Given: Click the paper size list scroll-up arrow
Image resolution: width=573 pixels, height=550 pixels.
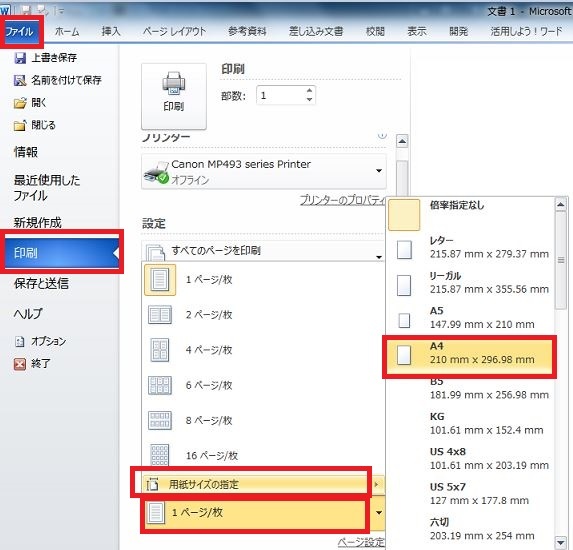Looking at the screenshot, I should (561, 205).
